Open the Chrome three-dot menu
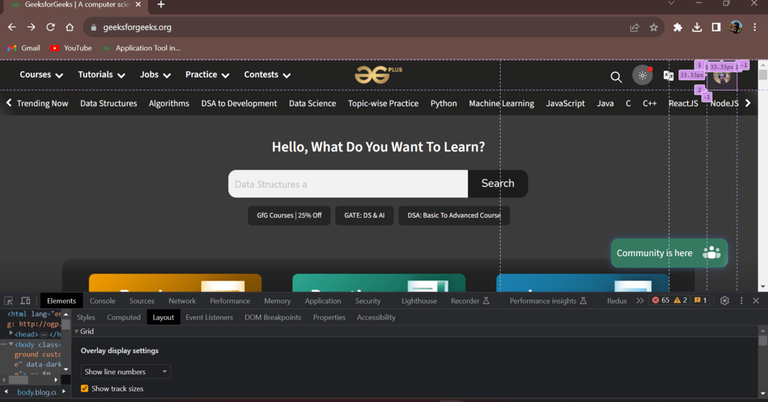The height and width of the screenshot is (402, 768). point(755,27)
